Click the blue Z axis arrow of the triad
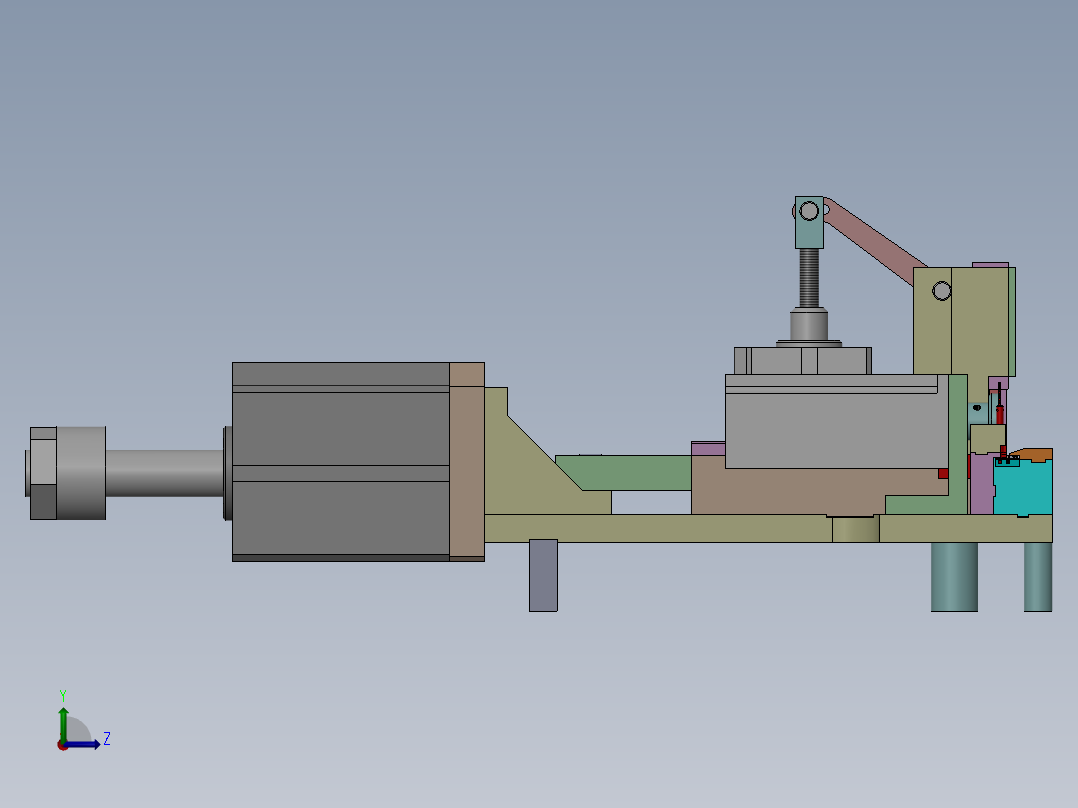 82,744
